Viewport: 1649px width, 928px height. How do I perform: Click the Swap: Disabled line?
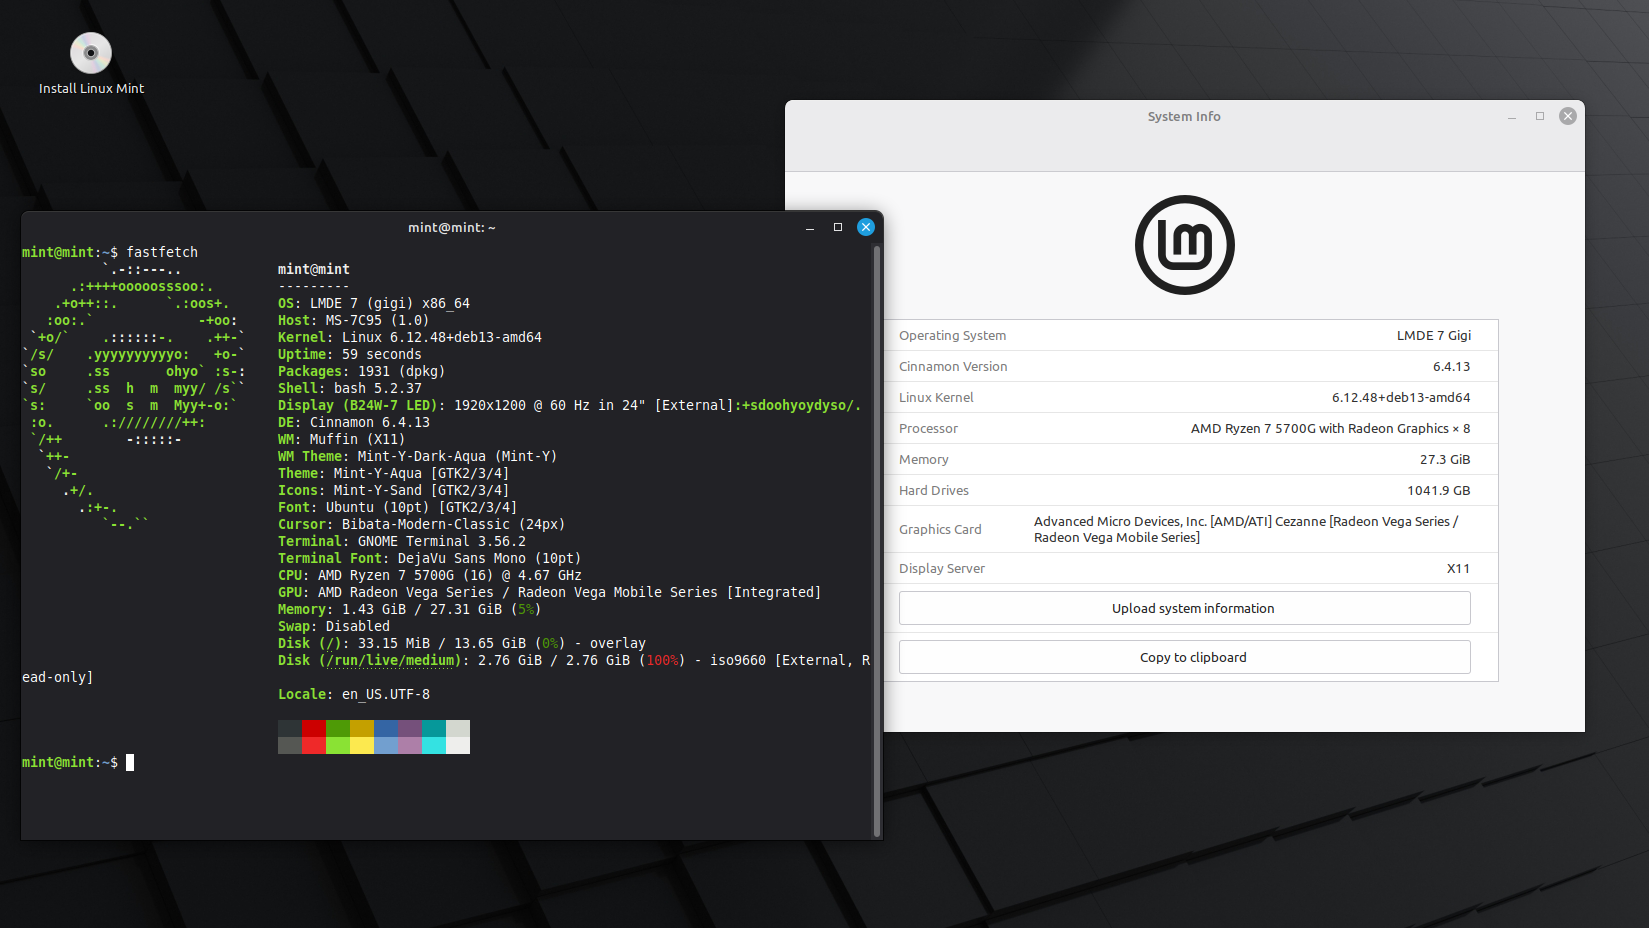(333, 626)
